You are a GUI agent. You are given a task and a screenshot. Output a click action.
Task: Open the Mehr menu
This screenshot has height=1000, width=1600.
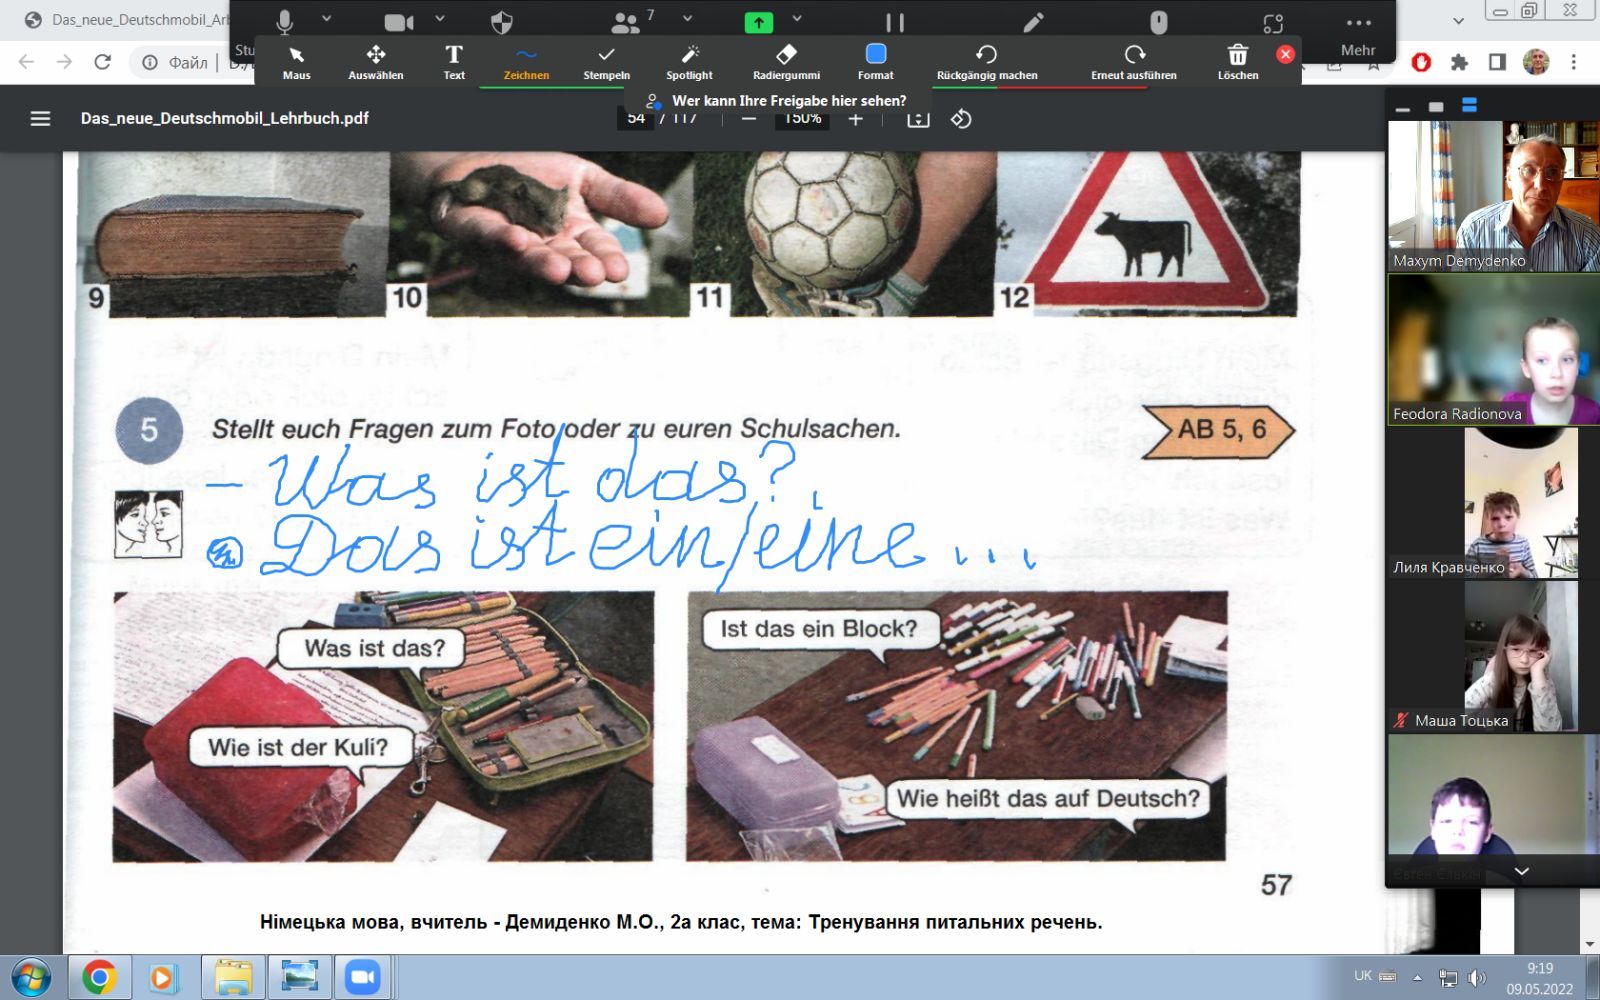(1358, 33)
